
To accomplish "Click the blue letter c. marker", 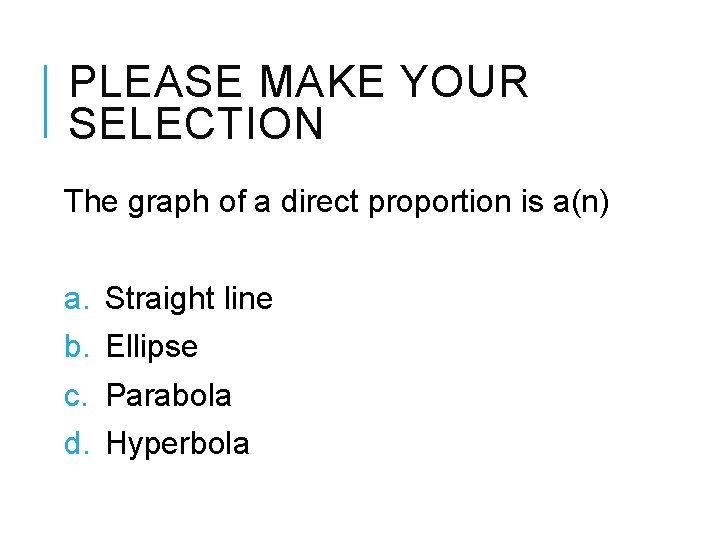I will pyautogui.click(x=76, y=397).
